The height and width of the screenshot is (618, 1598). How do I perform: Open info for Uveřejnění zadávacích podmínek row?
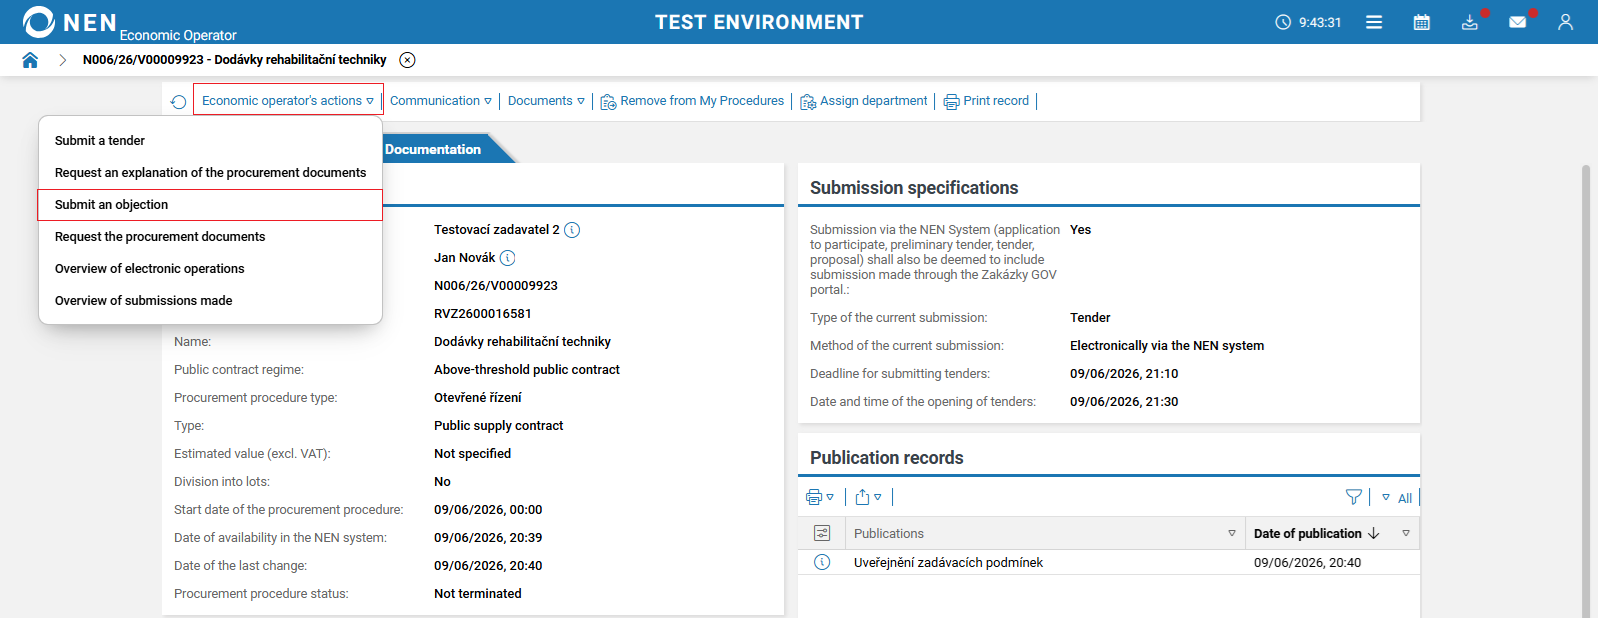point(822,562)
